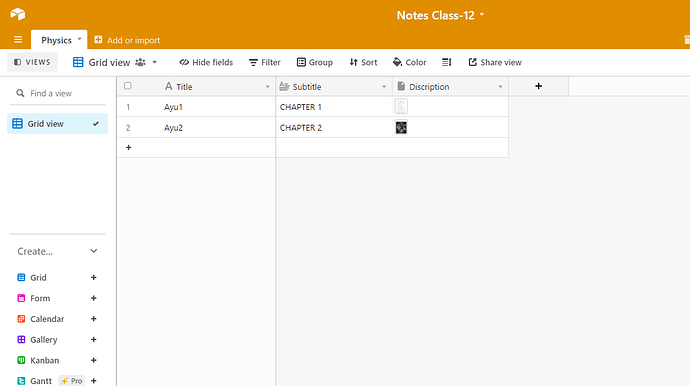Click the plus next to Grid
Image resolution: width=690 pixels, height=386 pixels.
pyautogui.click(x=94, y=278)
